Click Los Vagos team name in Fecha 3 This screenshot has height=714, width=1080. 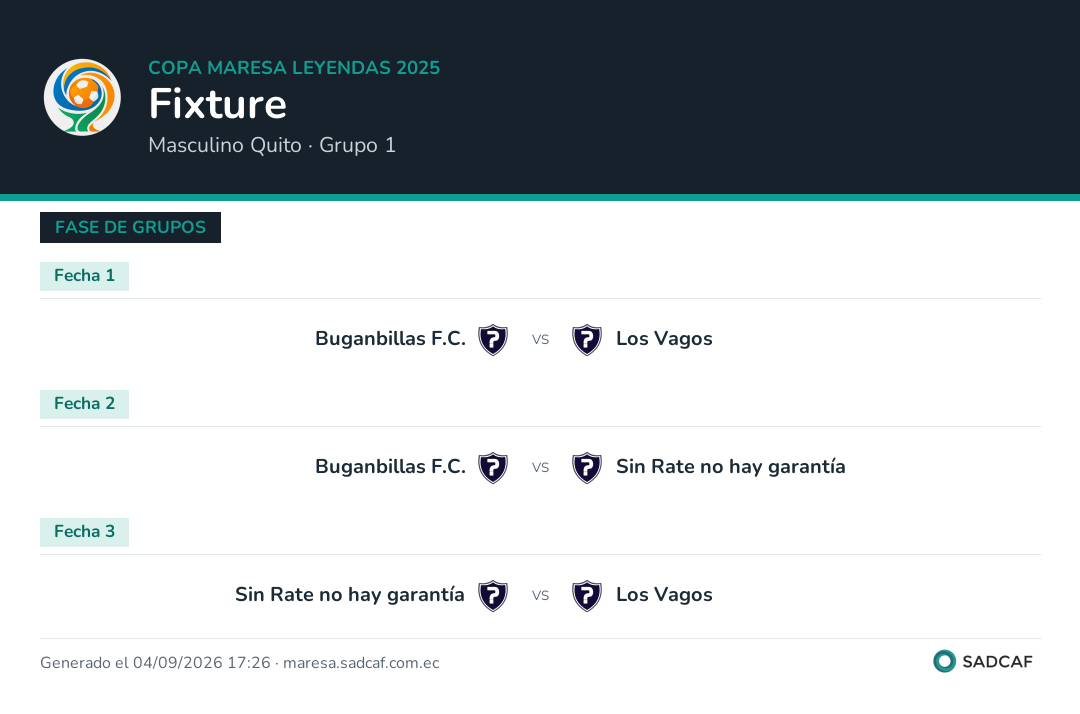tap(664, 595)
